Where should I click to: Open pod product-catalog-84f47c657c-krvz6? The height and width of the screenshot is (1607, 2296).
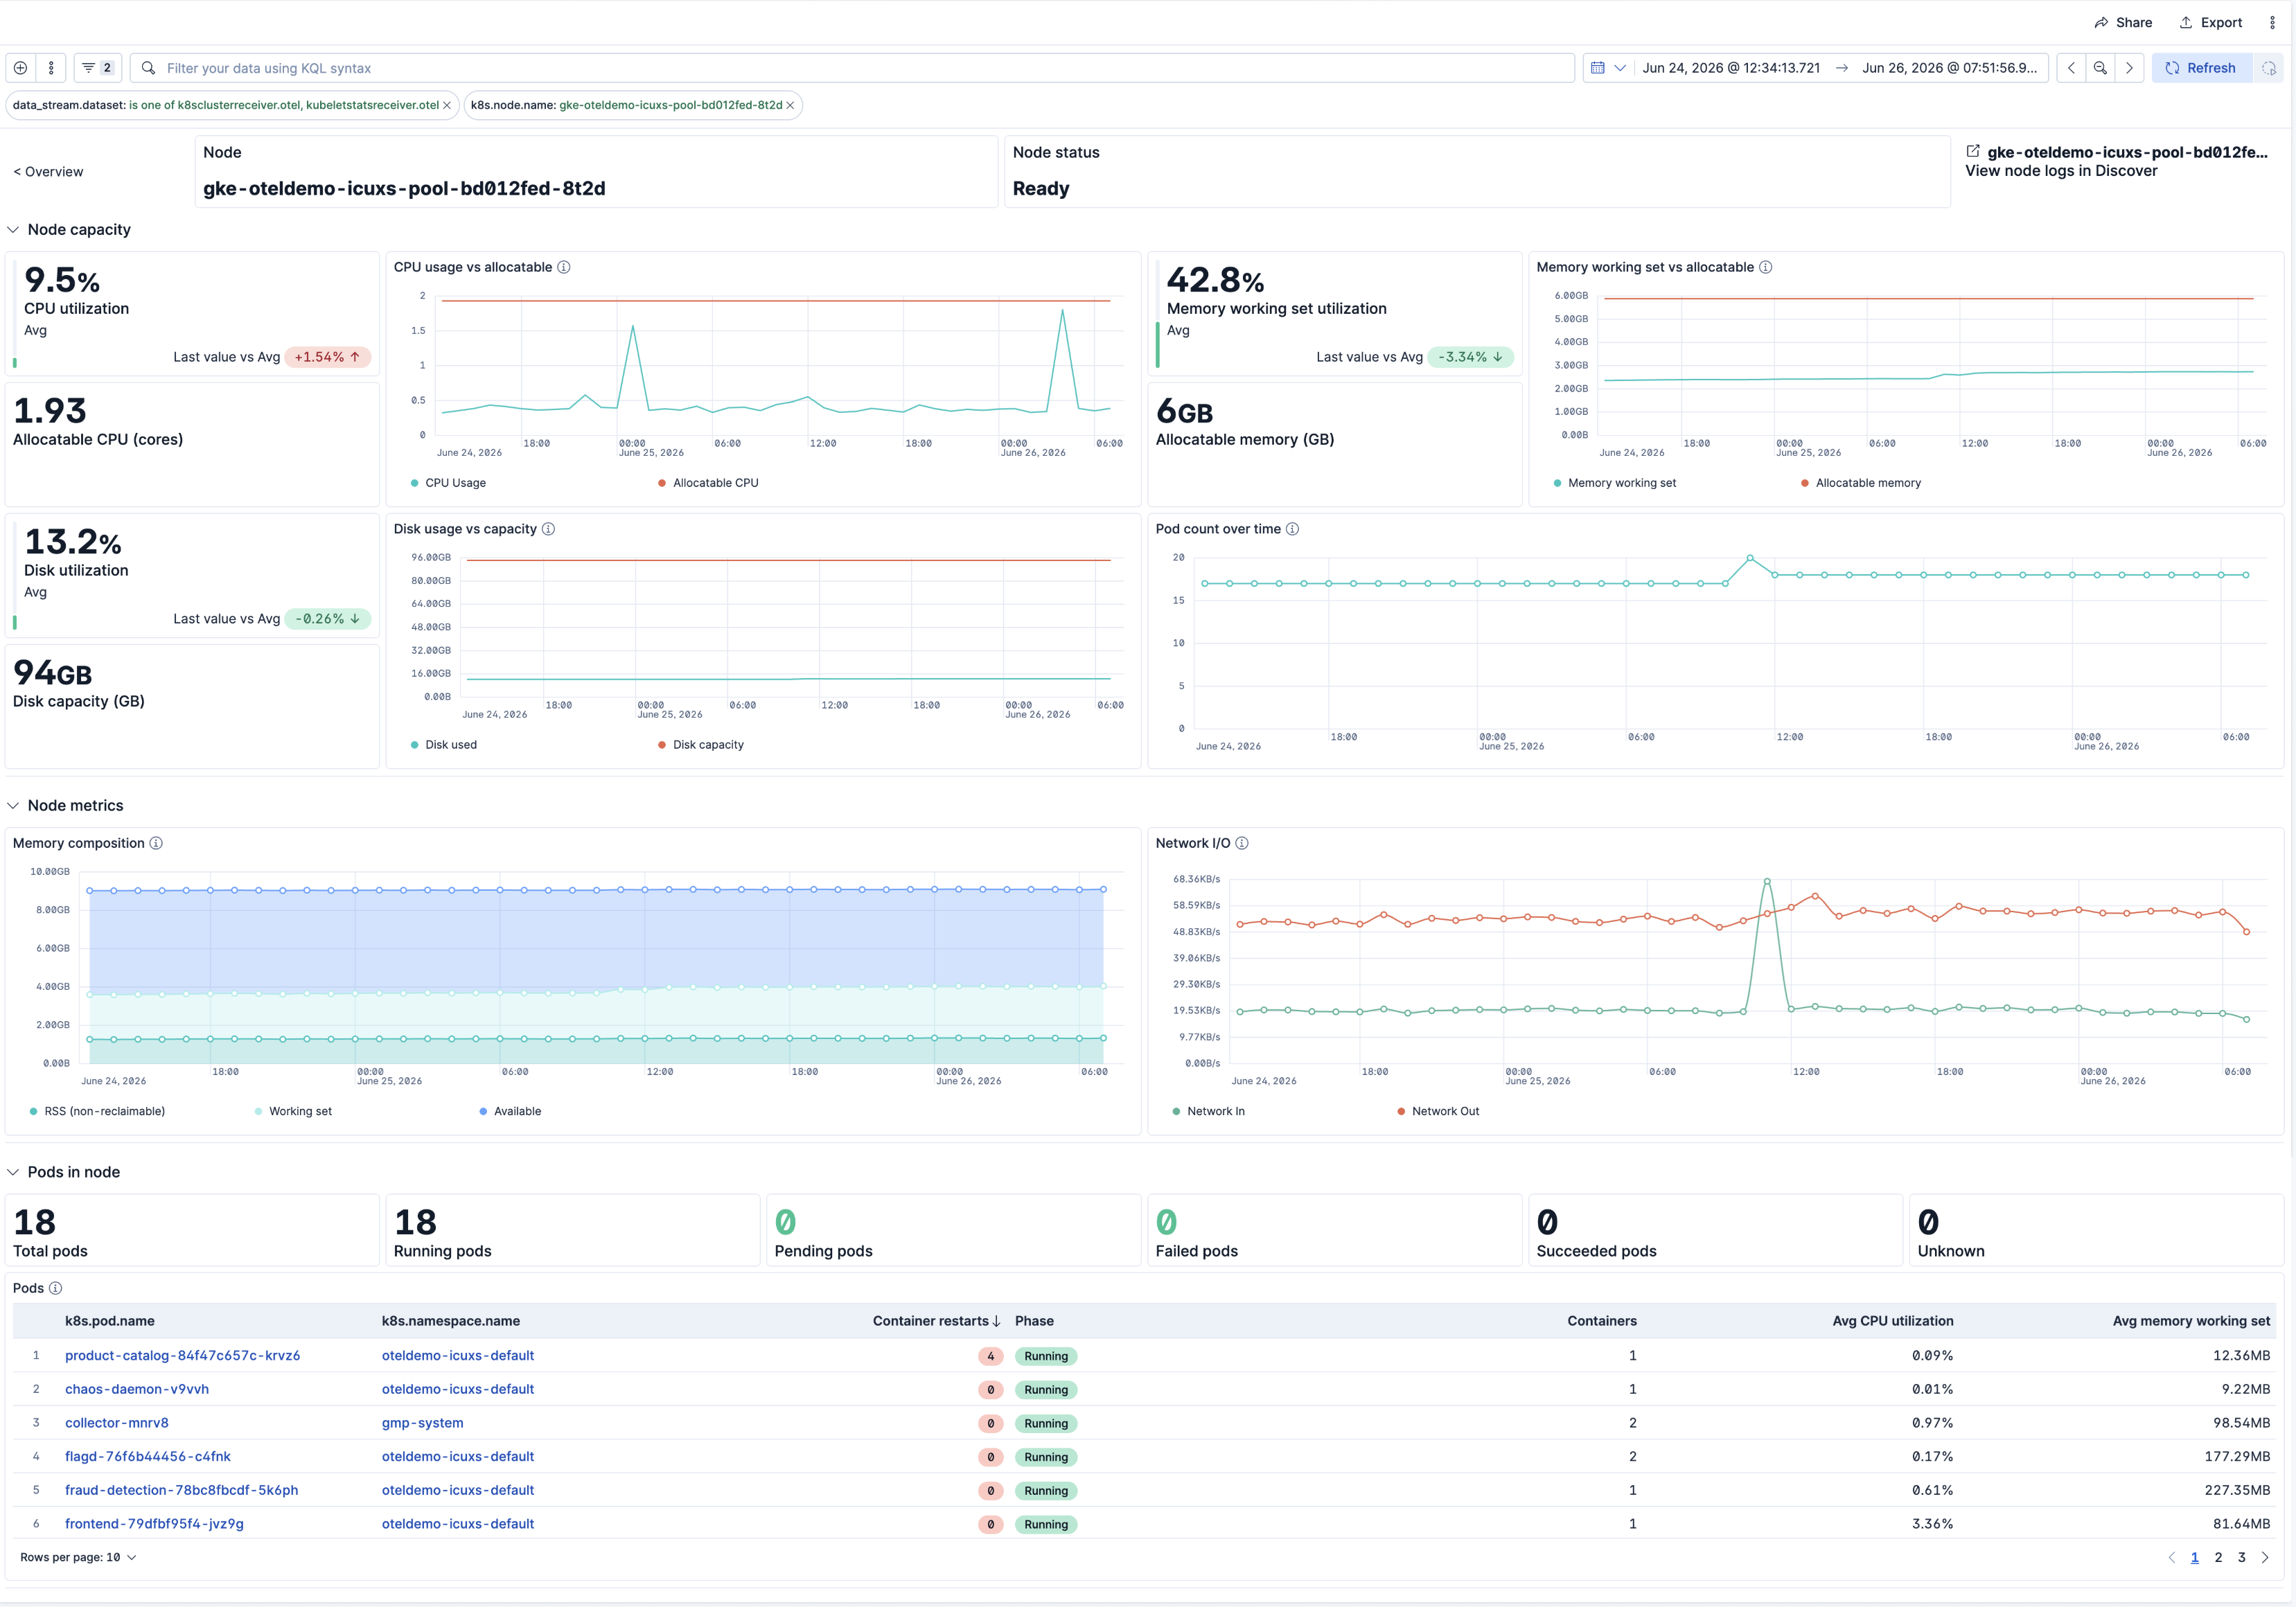click(x=182, y=1355)
